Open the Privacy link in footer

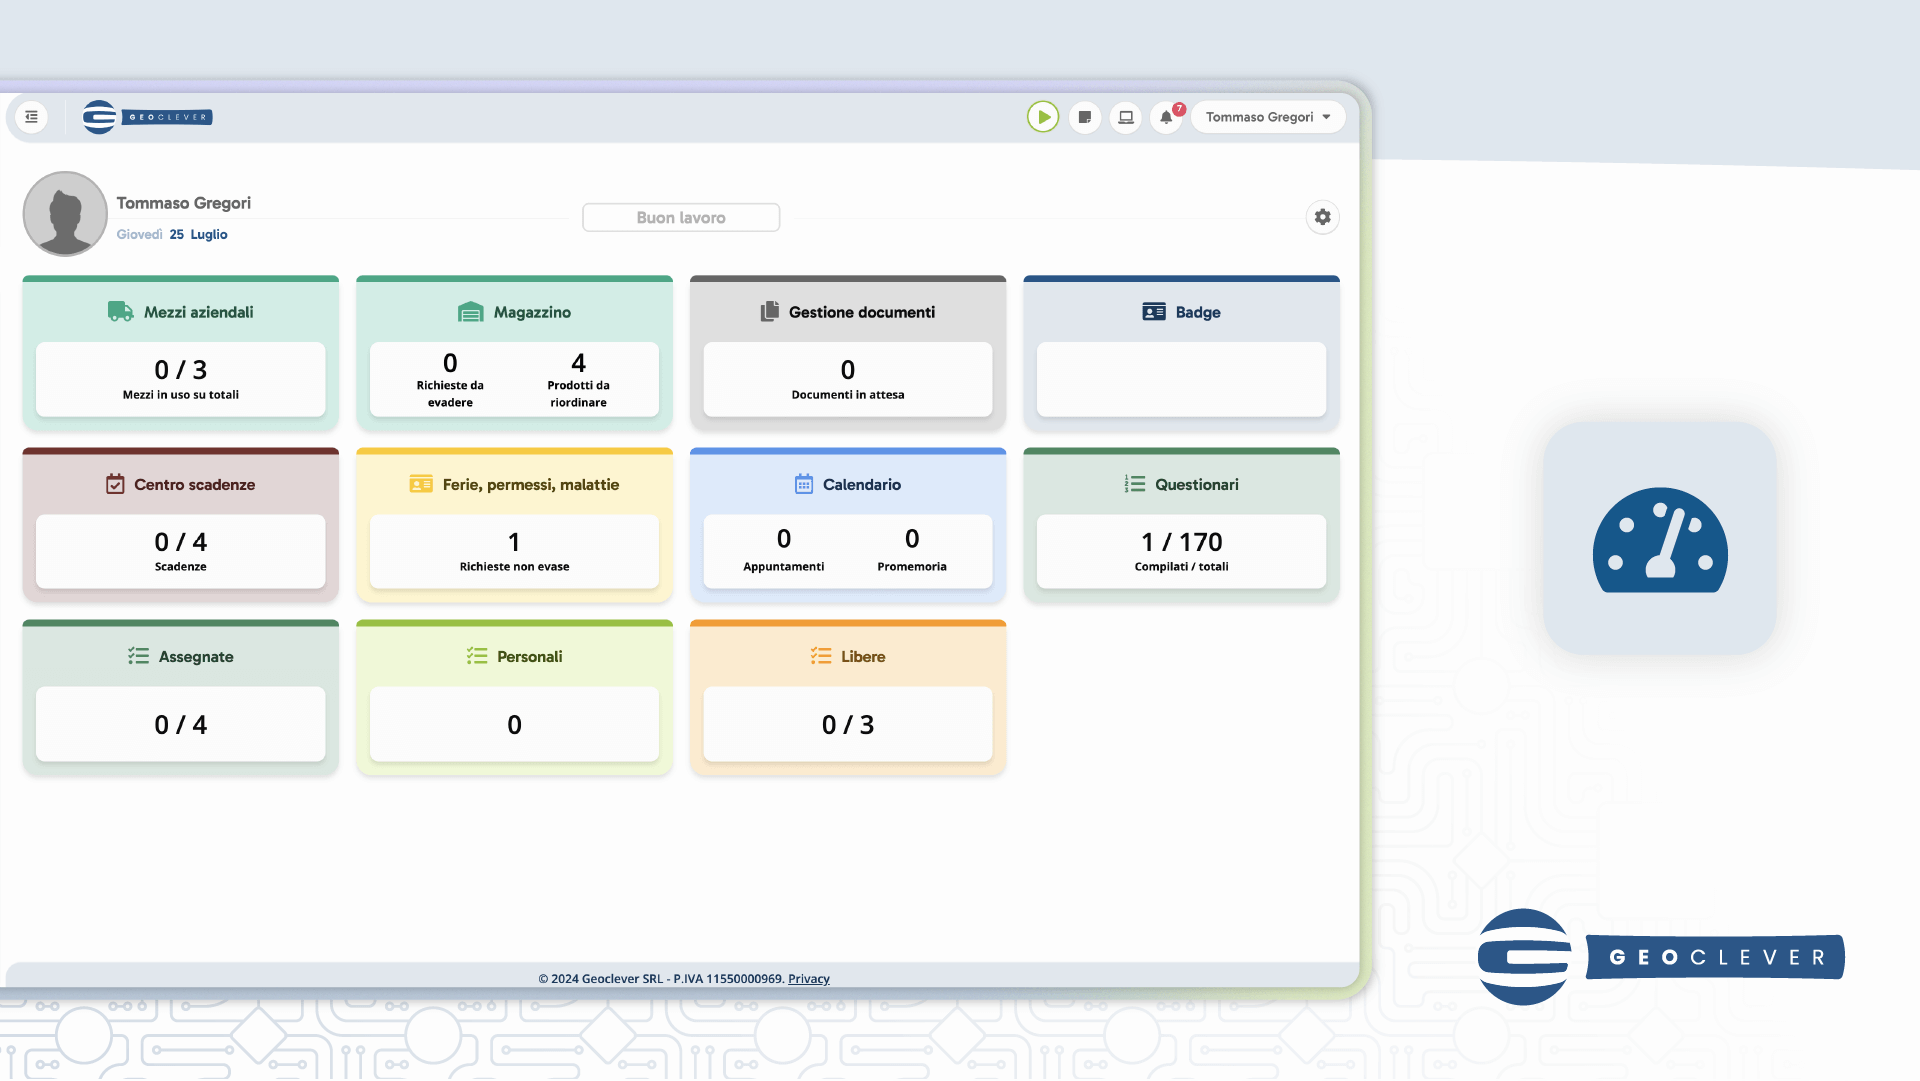point(809,979)
